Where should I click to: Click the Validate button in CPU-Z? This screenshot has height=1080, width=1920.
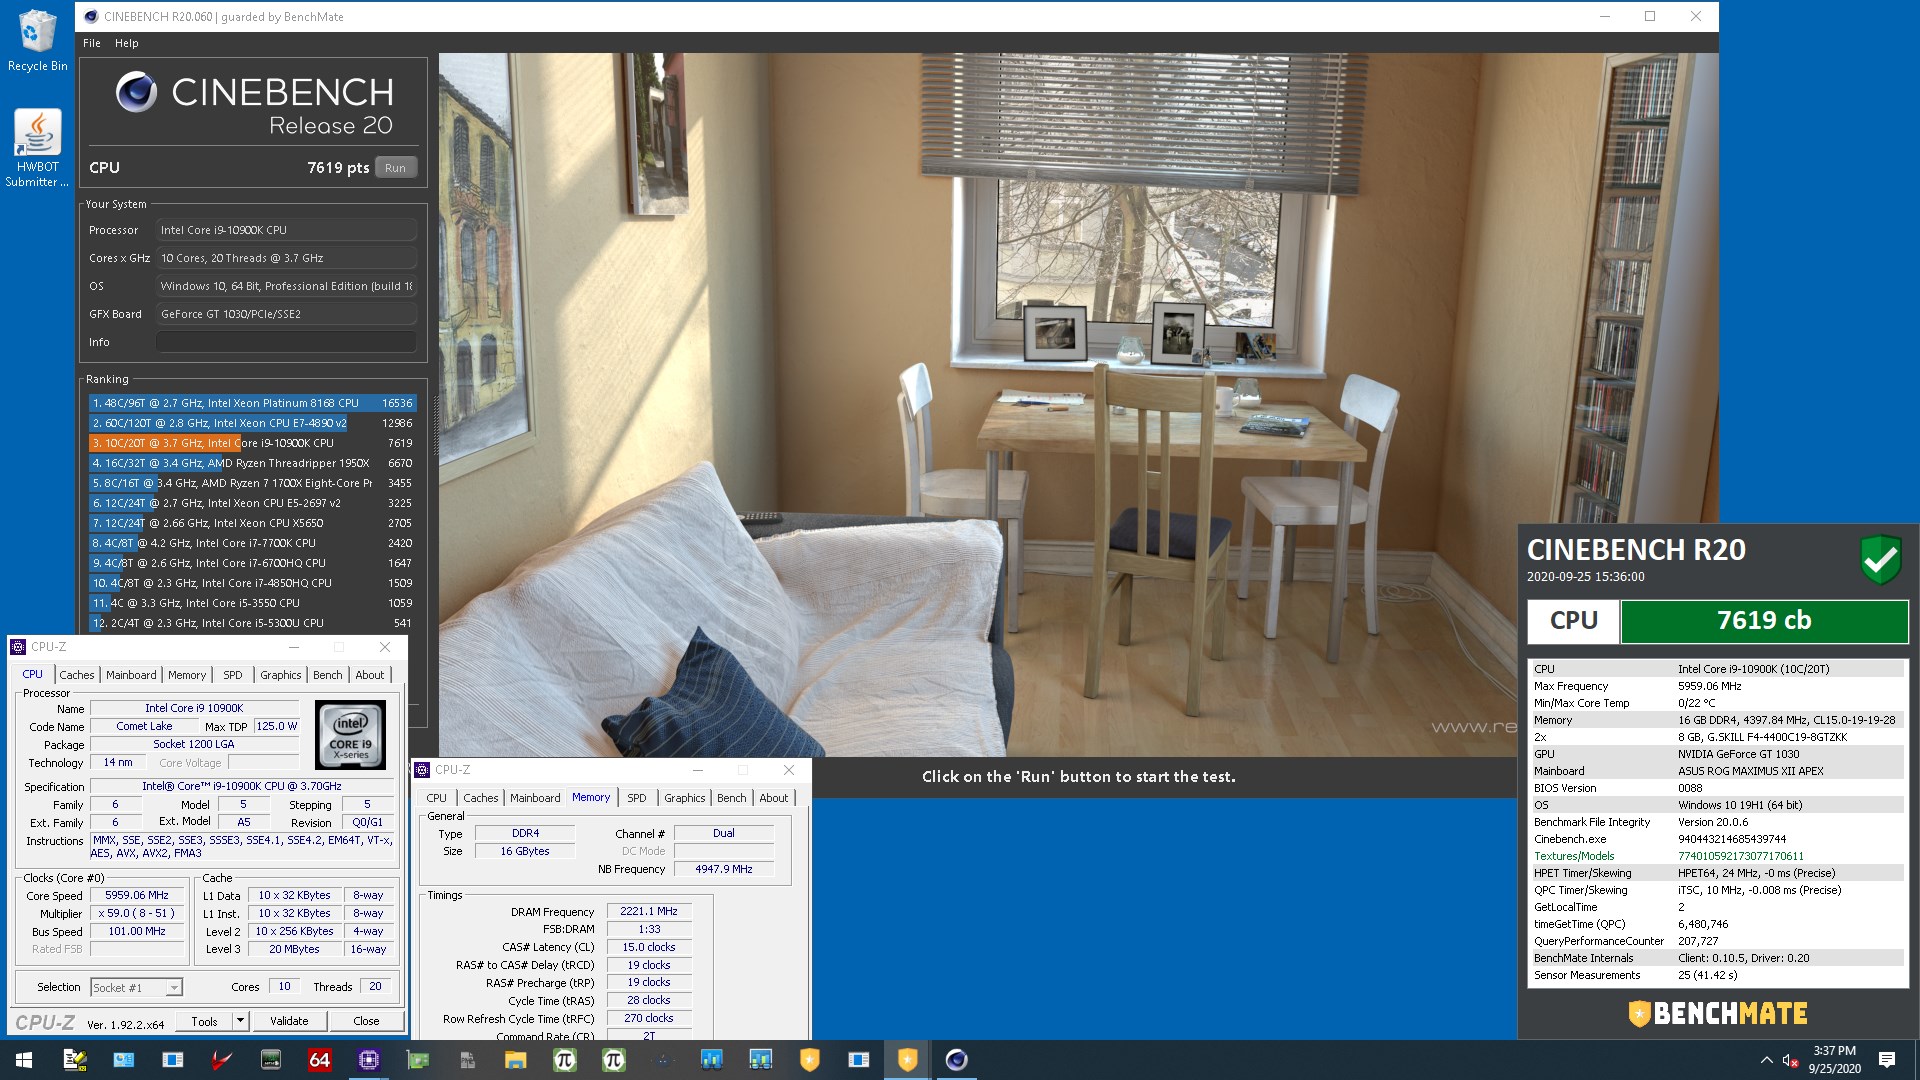289,1021
